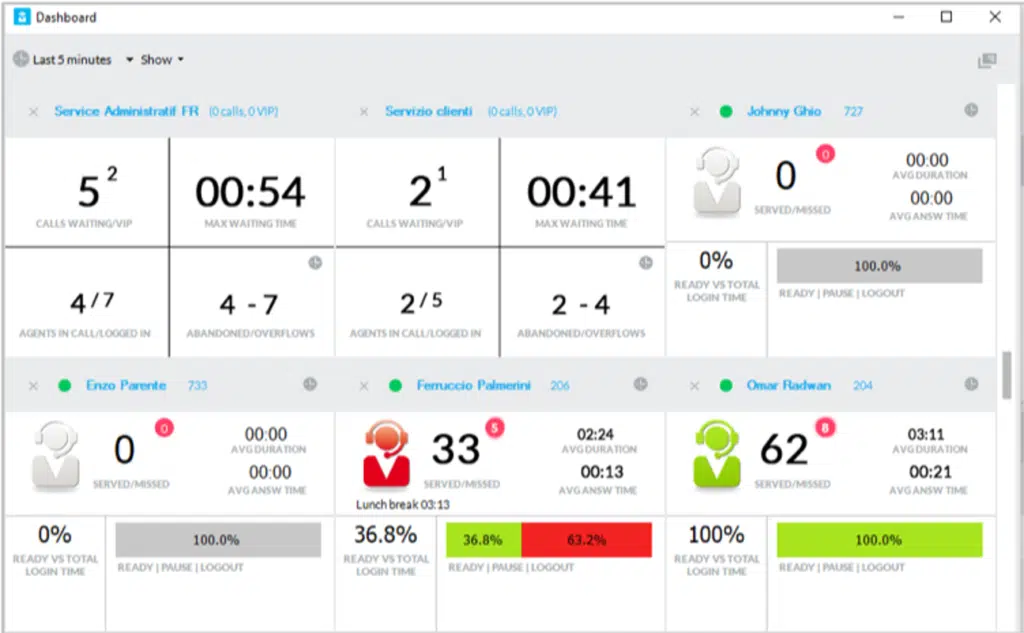Open the Service Administratif FR queue link

(126, 111)
